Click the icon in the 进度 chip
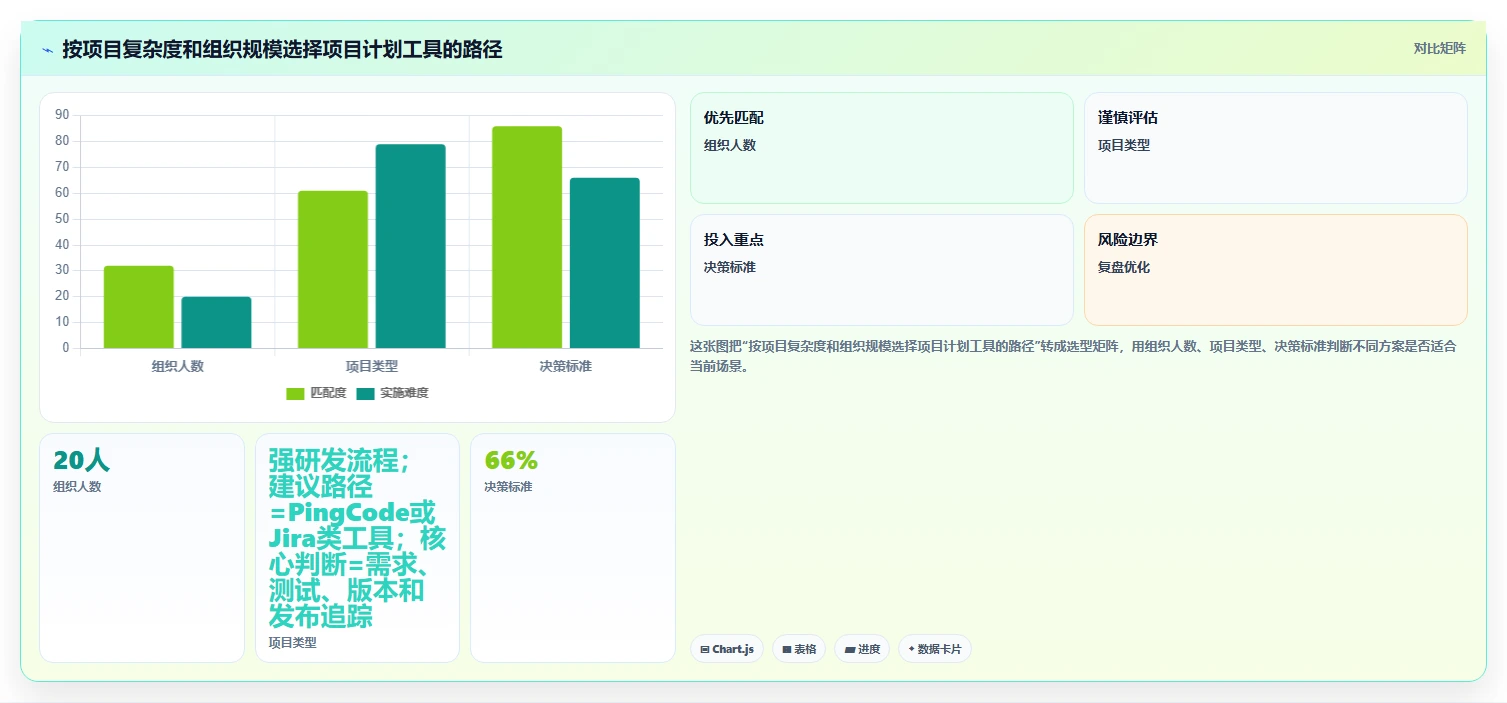The image size is (1507, 703). click(x=850, y=650)
